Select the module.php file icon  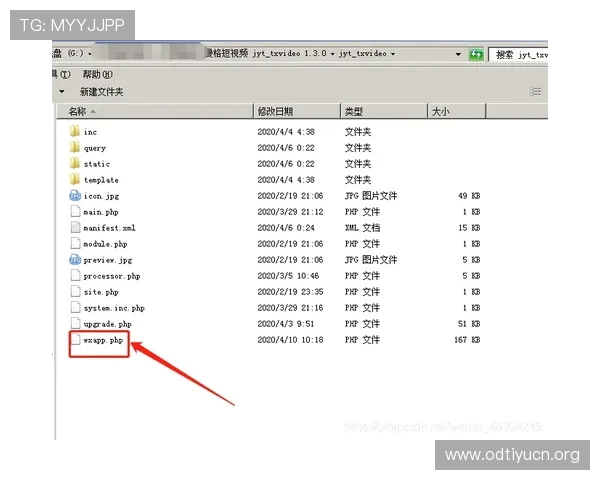pos(75,243)
